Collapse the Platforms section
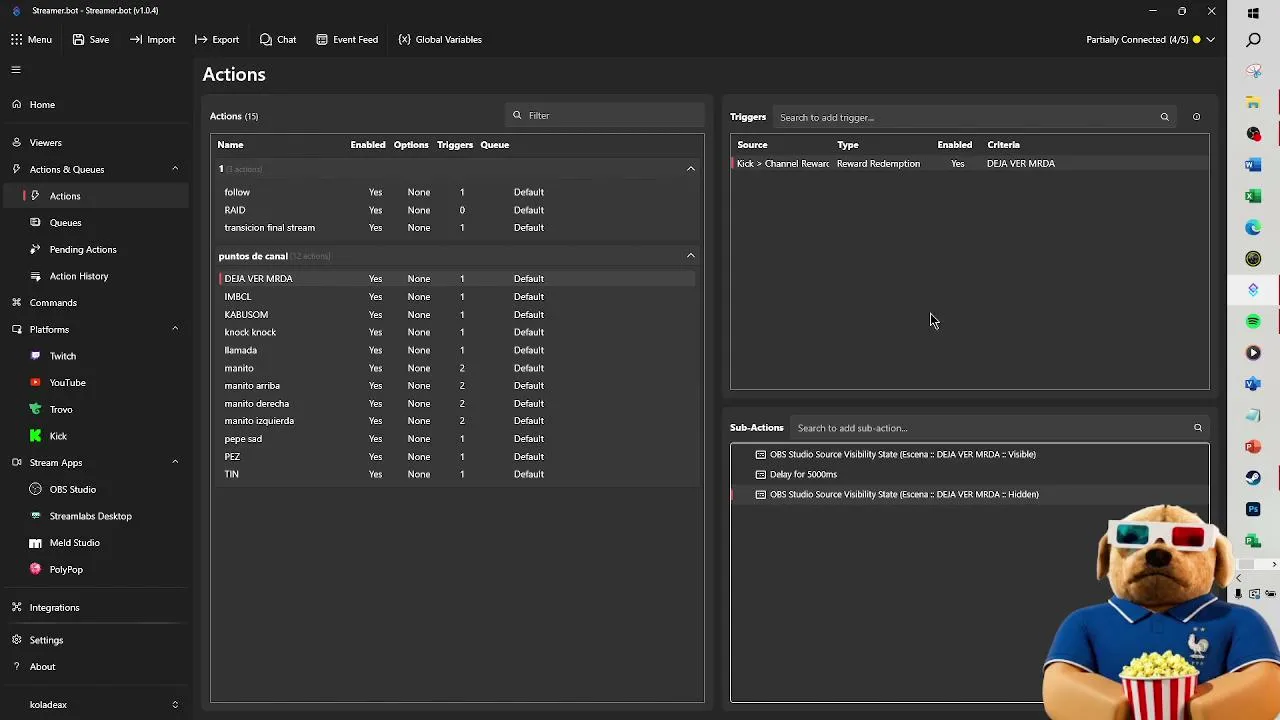 175,329
